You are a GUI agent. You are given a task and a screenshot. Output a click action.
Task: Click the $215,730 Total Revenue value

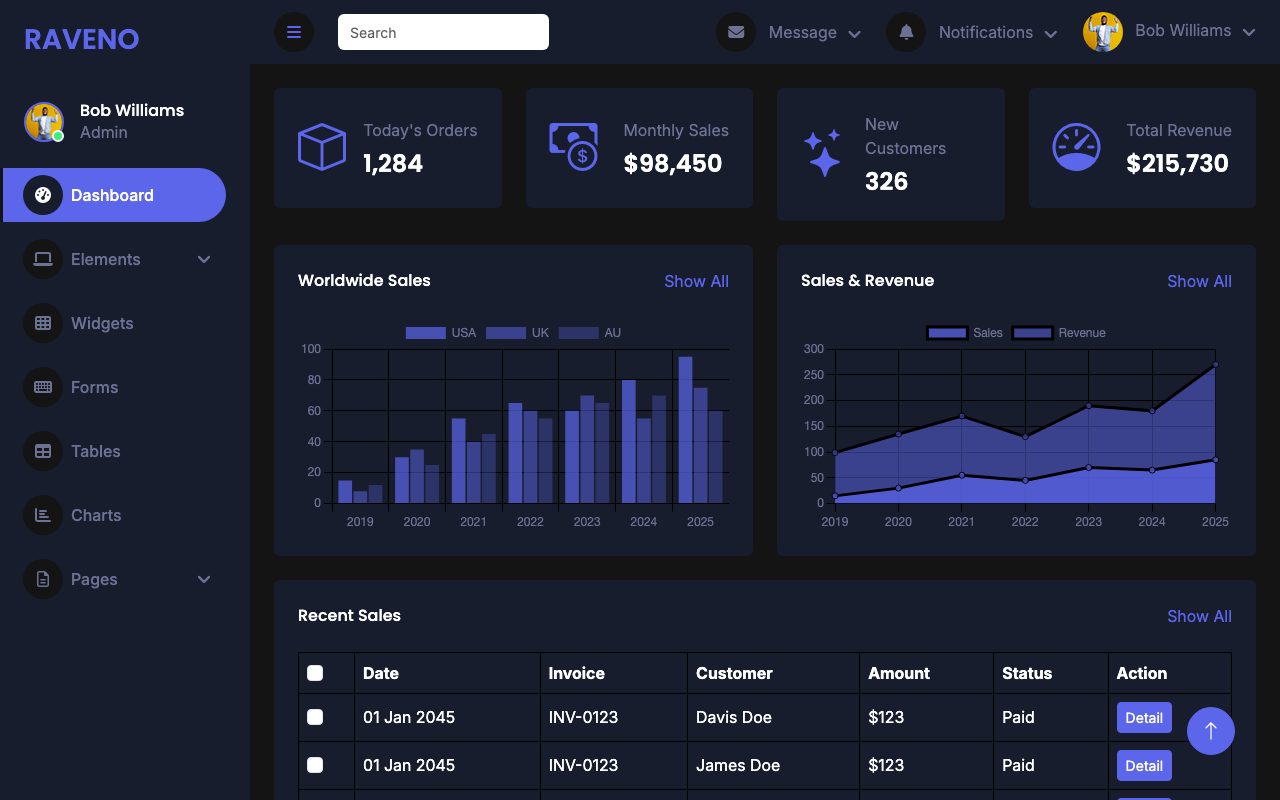click(1177, 163)
